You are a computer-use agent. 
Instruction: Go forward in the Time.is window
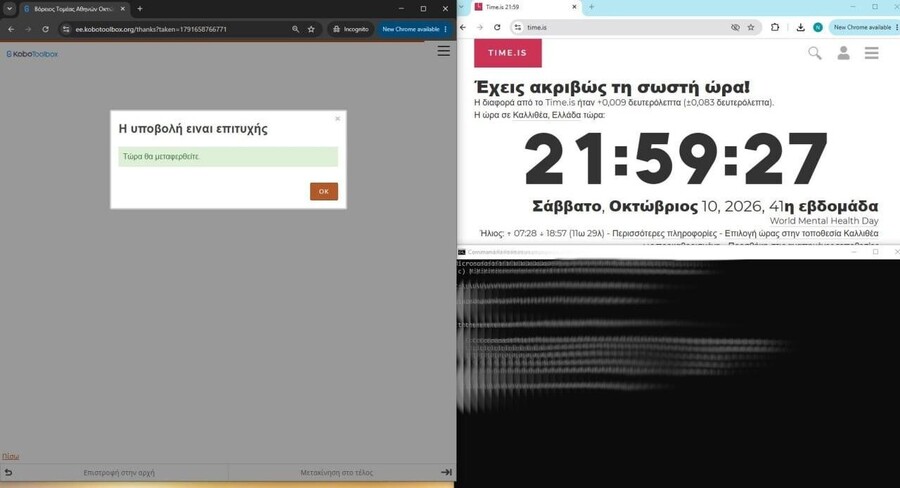[x=480, y=27]
